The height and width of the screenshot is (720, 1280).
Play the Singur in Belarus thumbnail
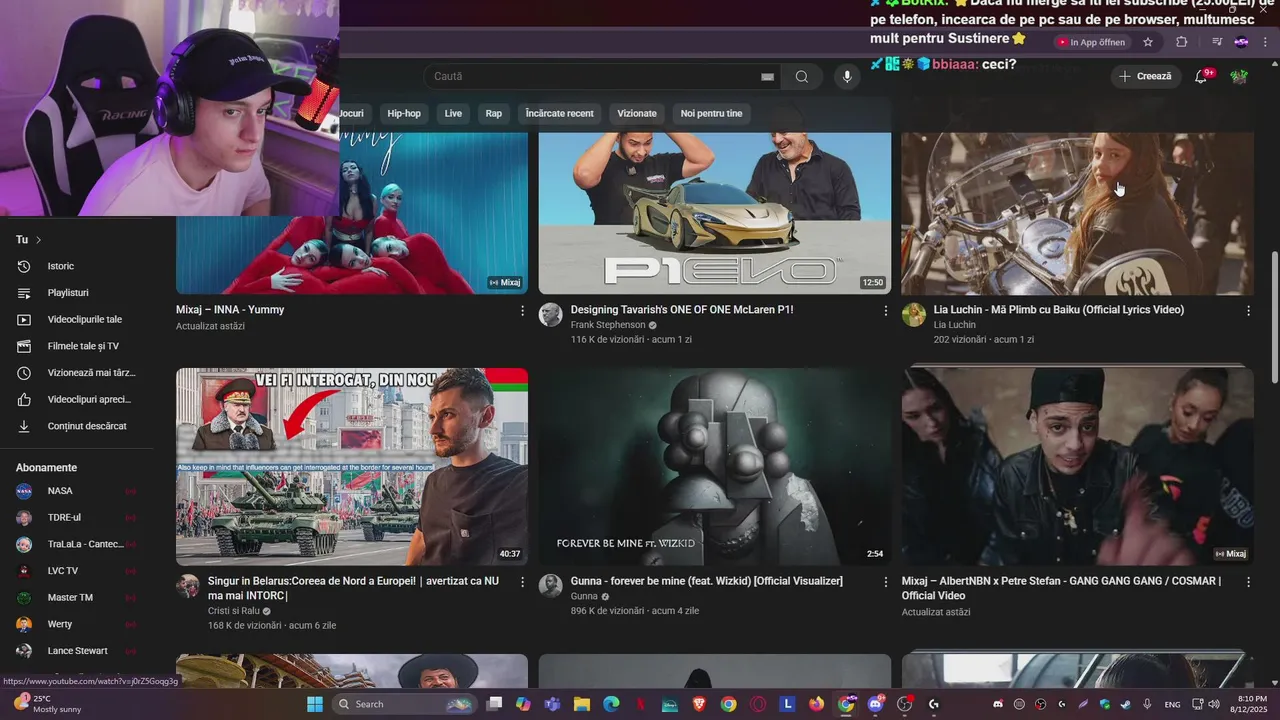click(x=352, y=467)
